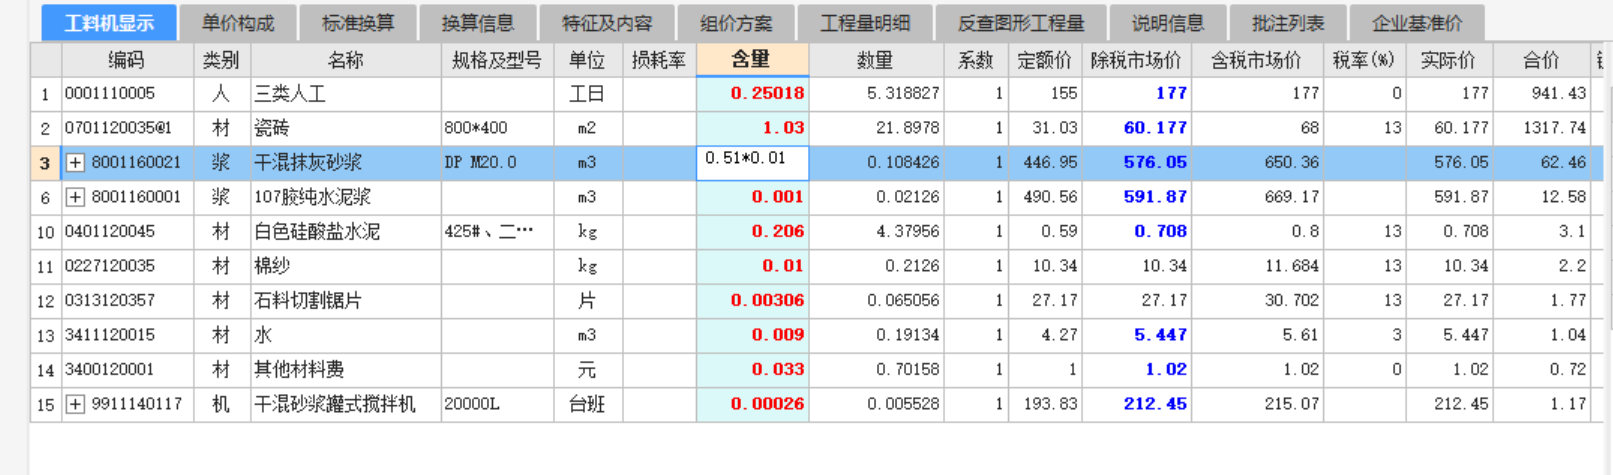Open the 工程量明细 tab

(866, 23)
